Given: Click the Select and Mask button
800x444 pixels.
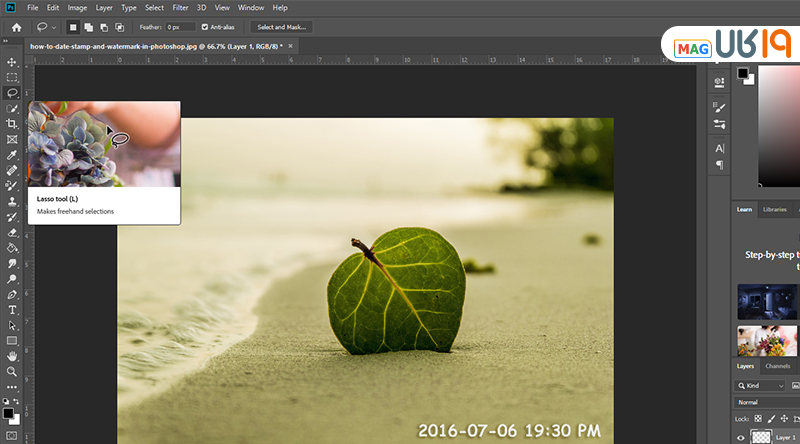Looking at the screenshot, I should coord(282,27).
